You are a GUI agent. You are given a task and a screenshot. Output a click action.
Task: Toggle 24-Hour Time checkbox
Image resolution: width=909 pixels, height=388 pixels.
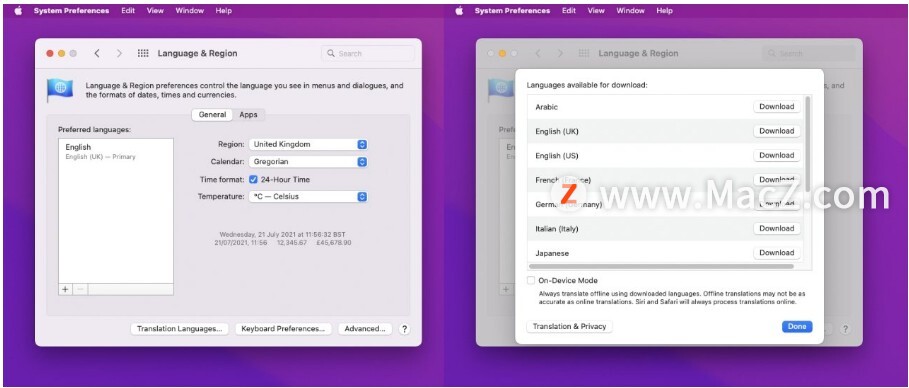[253, 180]
